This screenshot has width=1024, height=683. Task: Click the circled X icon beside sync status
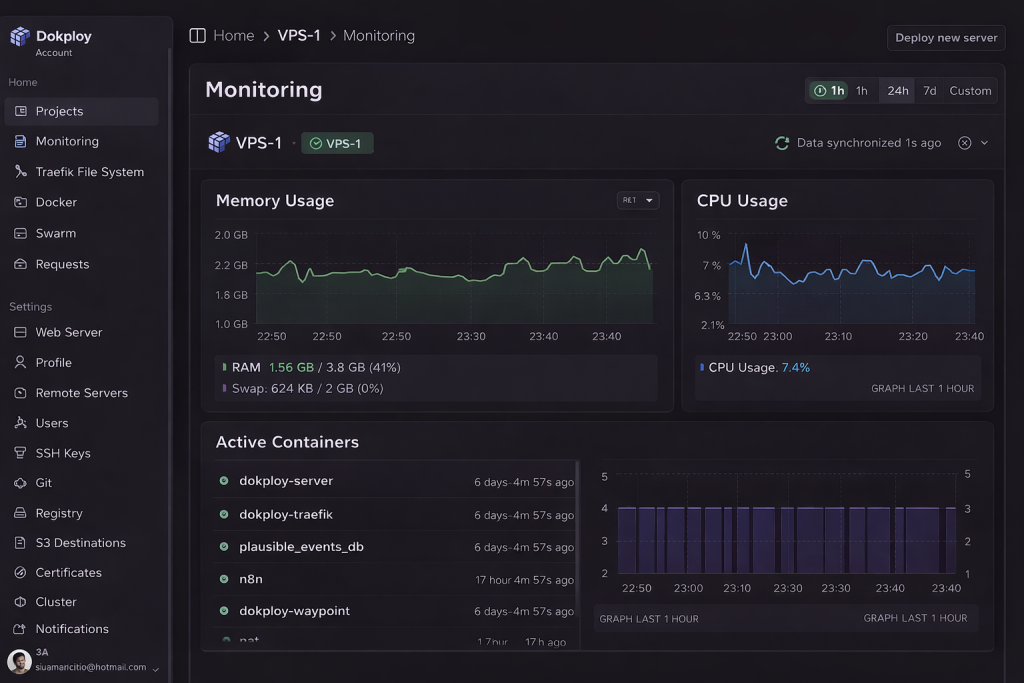point(964,143)
